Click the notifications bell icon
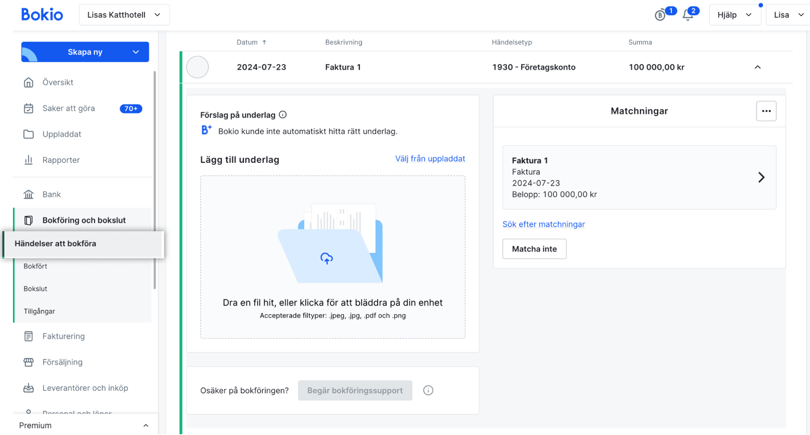The width and height of the screenshot is (810, 435). coord(687,15)
